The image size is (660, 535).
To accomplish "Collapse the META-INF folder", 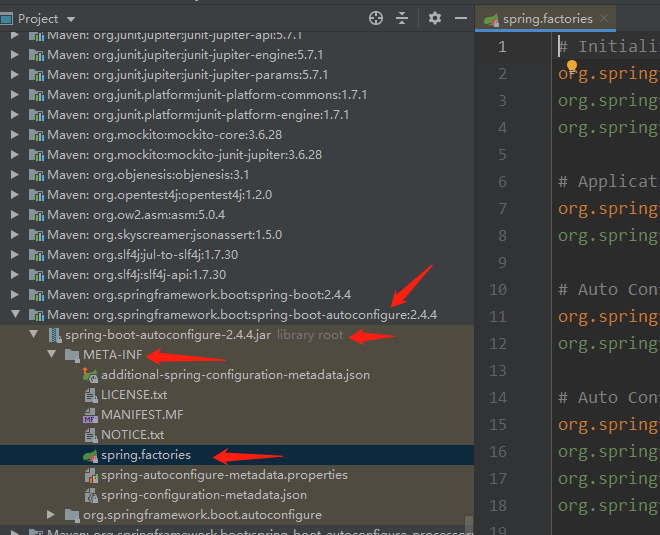I will [51, 354].
